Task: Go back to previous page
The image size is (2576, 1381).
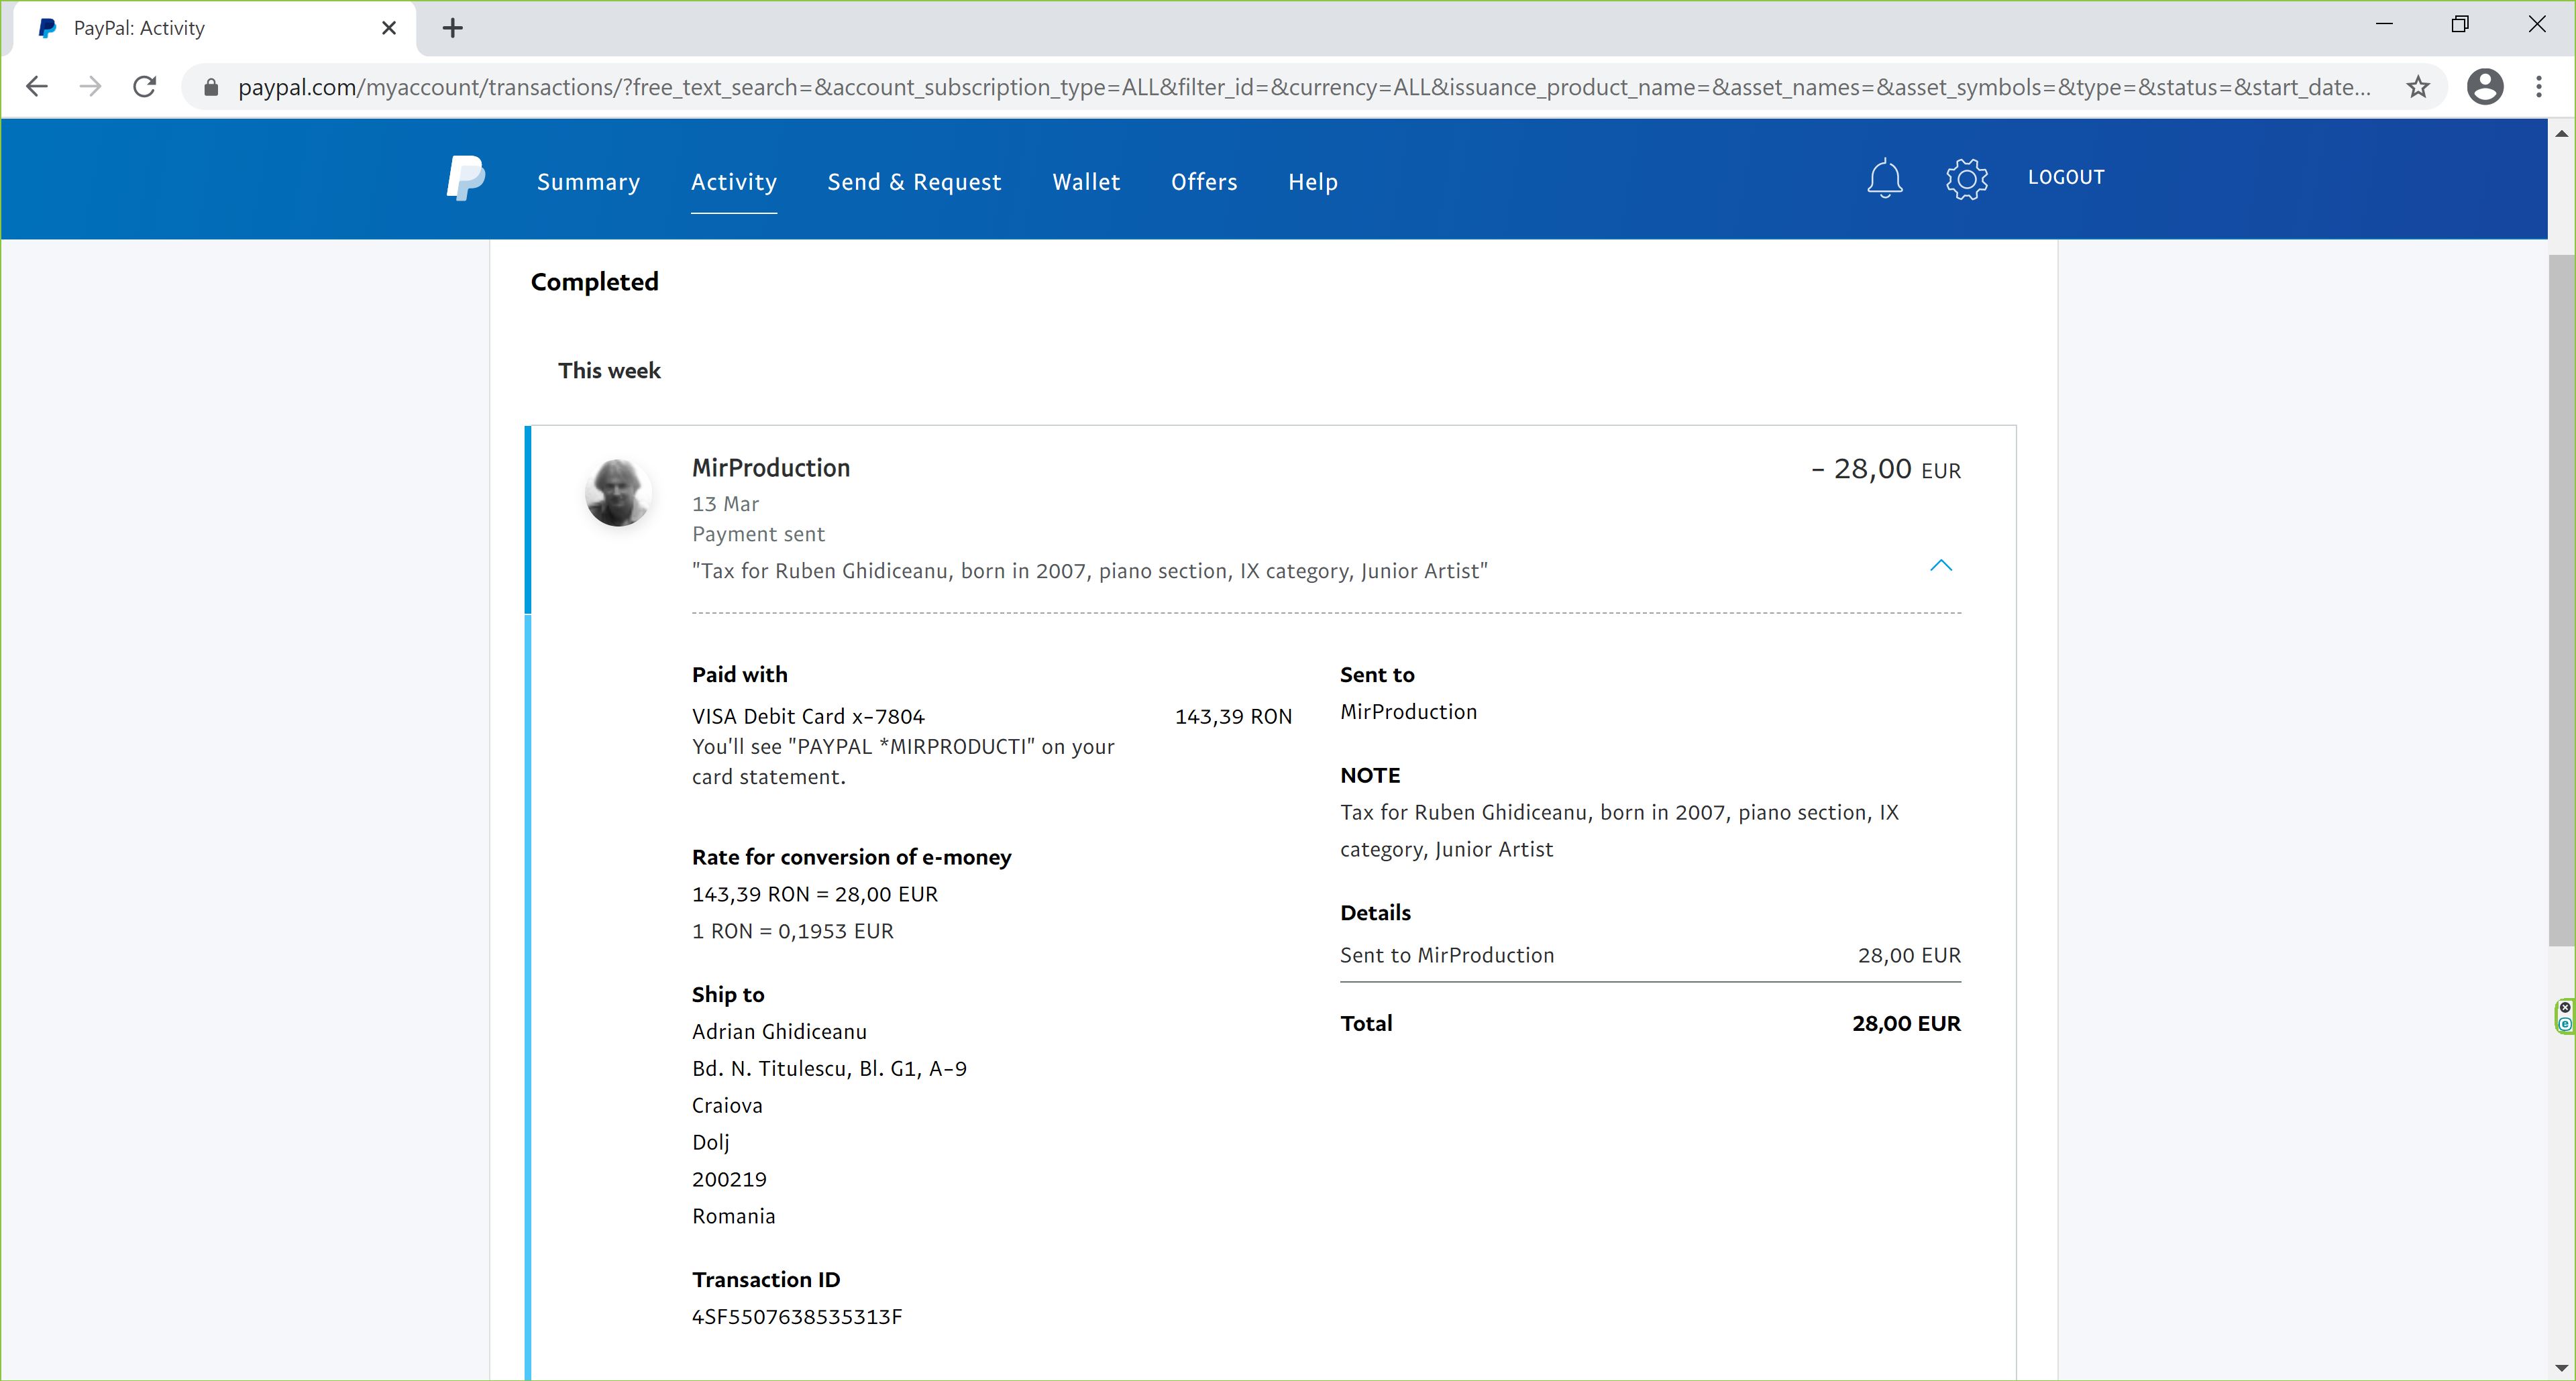Action: pos(37,87)
